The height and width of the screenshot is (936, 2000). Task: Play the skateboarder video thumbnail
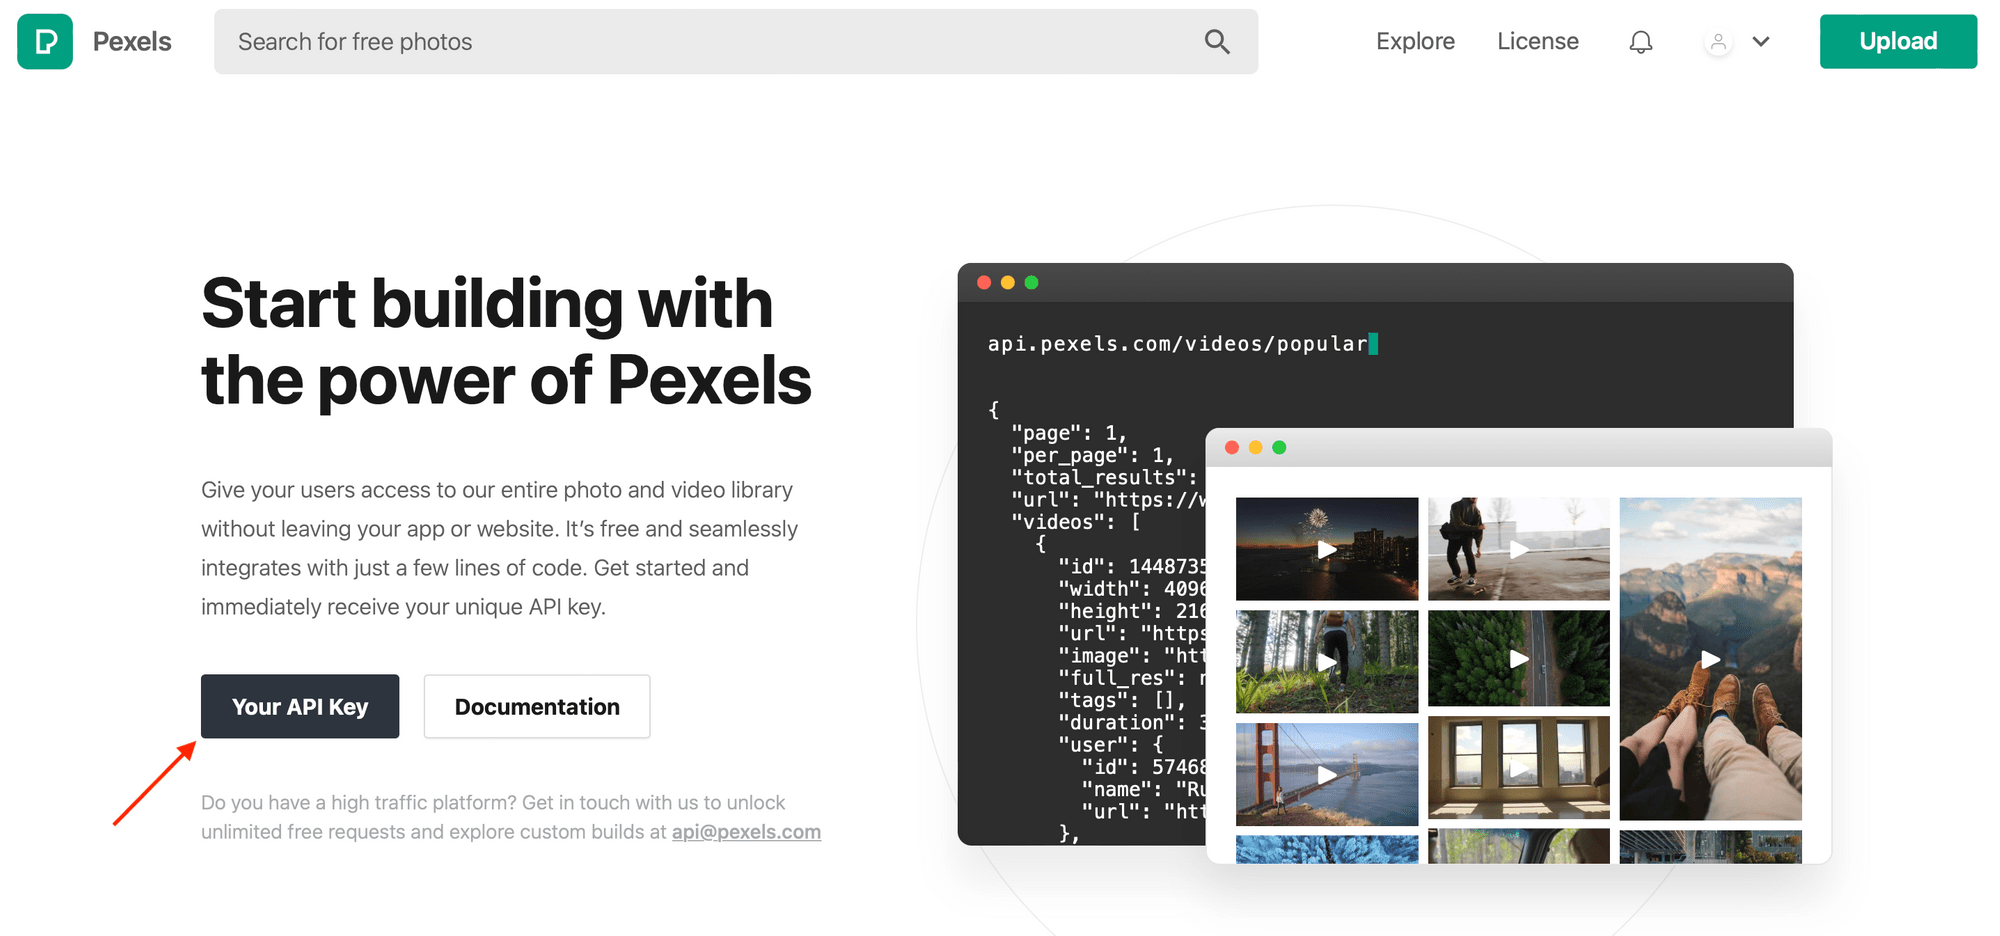1519,549
